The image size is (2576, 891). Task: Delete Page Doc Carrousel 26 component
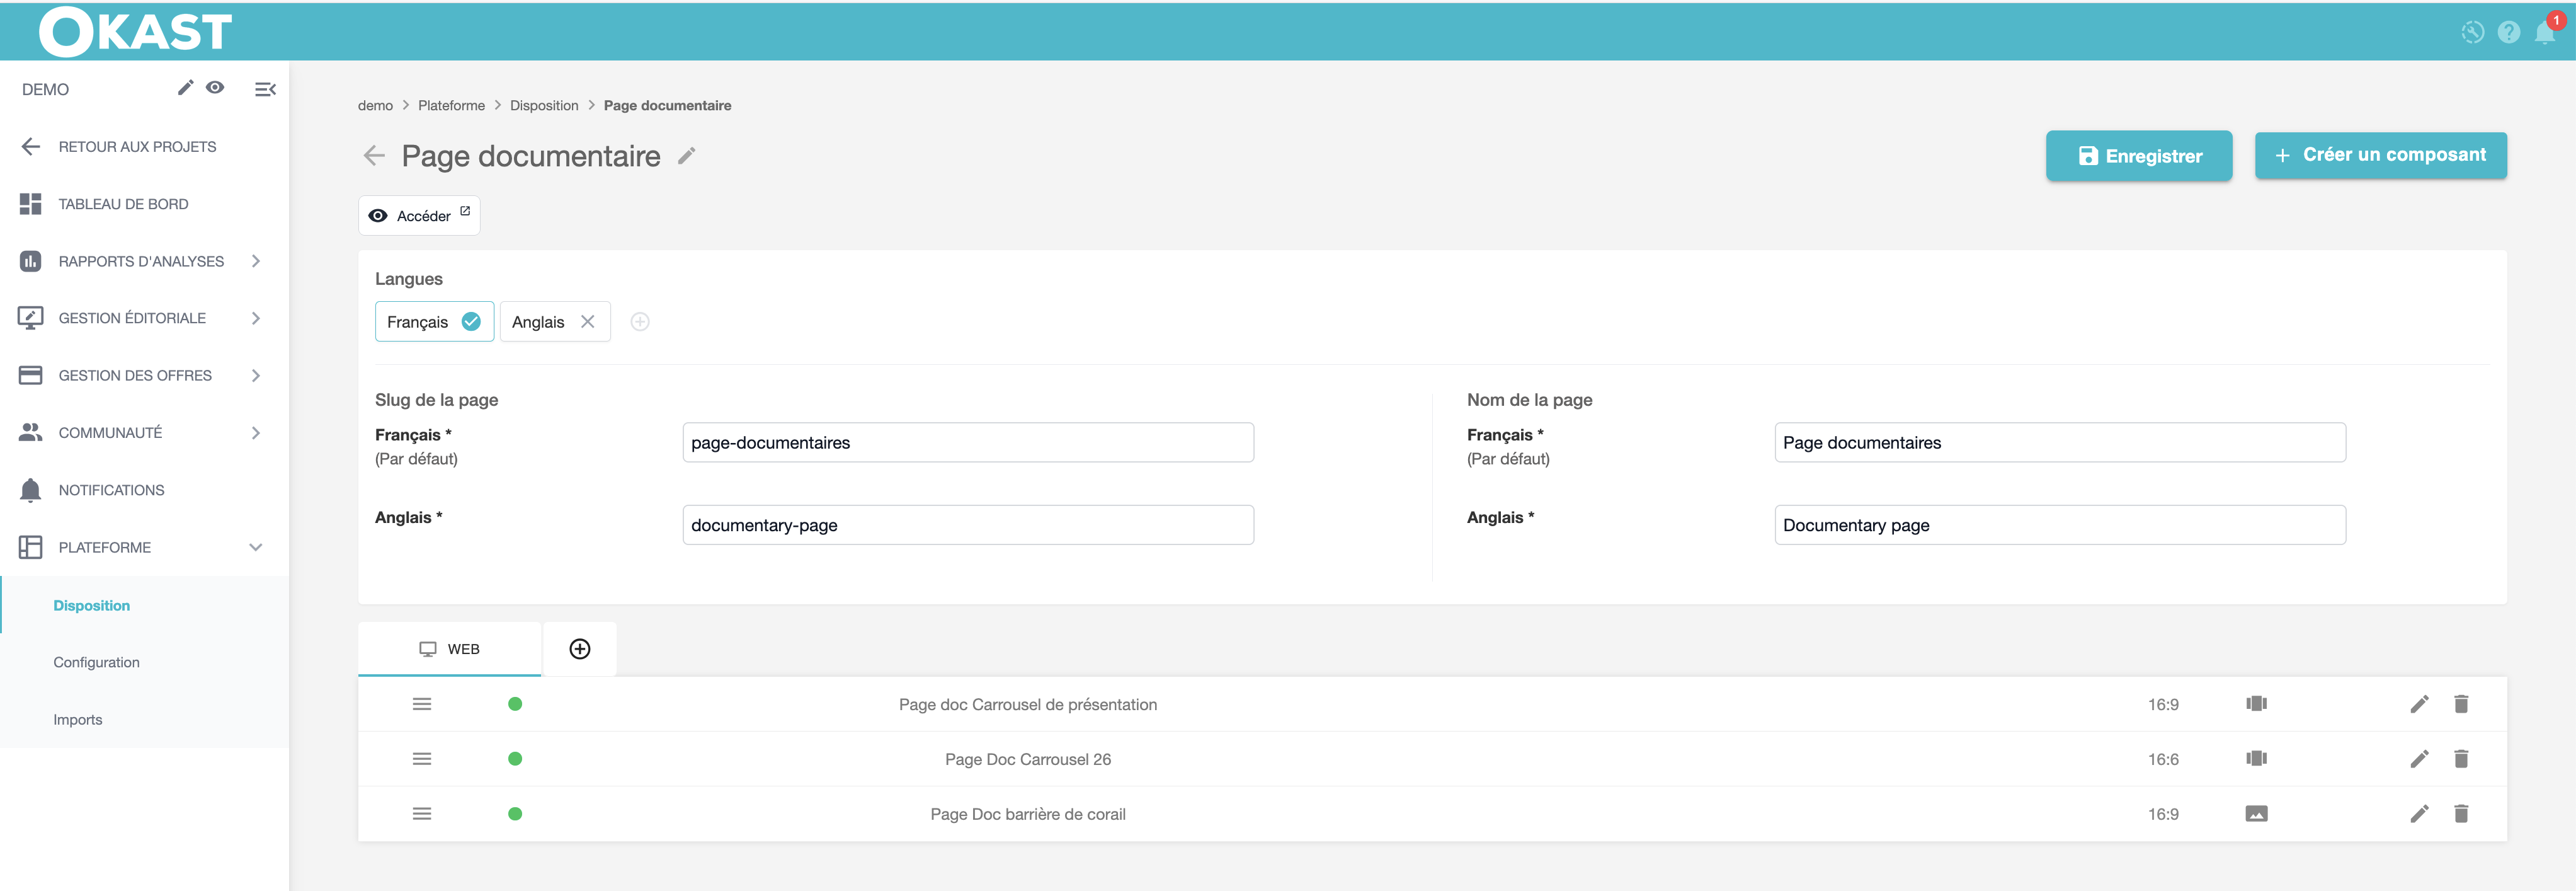[x=2461, y=759]
